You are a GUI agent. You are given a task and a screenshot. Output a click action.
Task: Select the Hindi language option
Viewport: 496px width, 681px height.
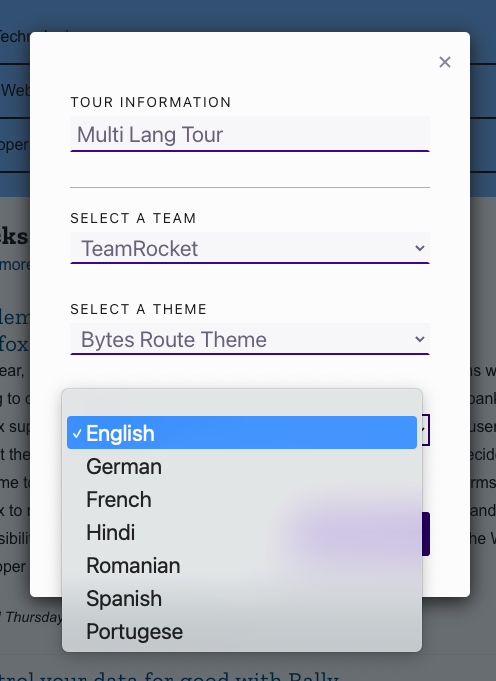(242, 532)
